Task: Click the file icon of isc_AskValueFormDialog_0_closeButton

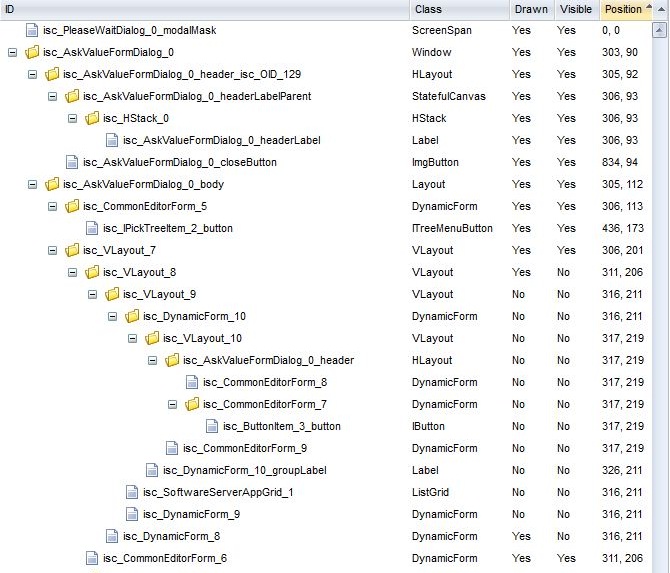Action: (x=72, y=162)
